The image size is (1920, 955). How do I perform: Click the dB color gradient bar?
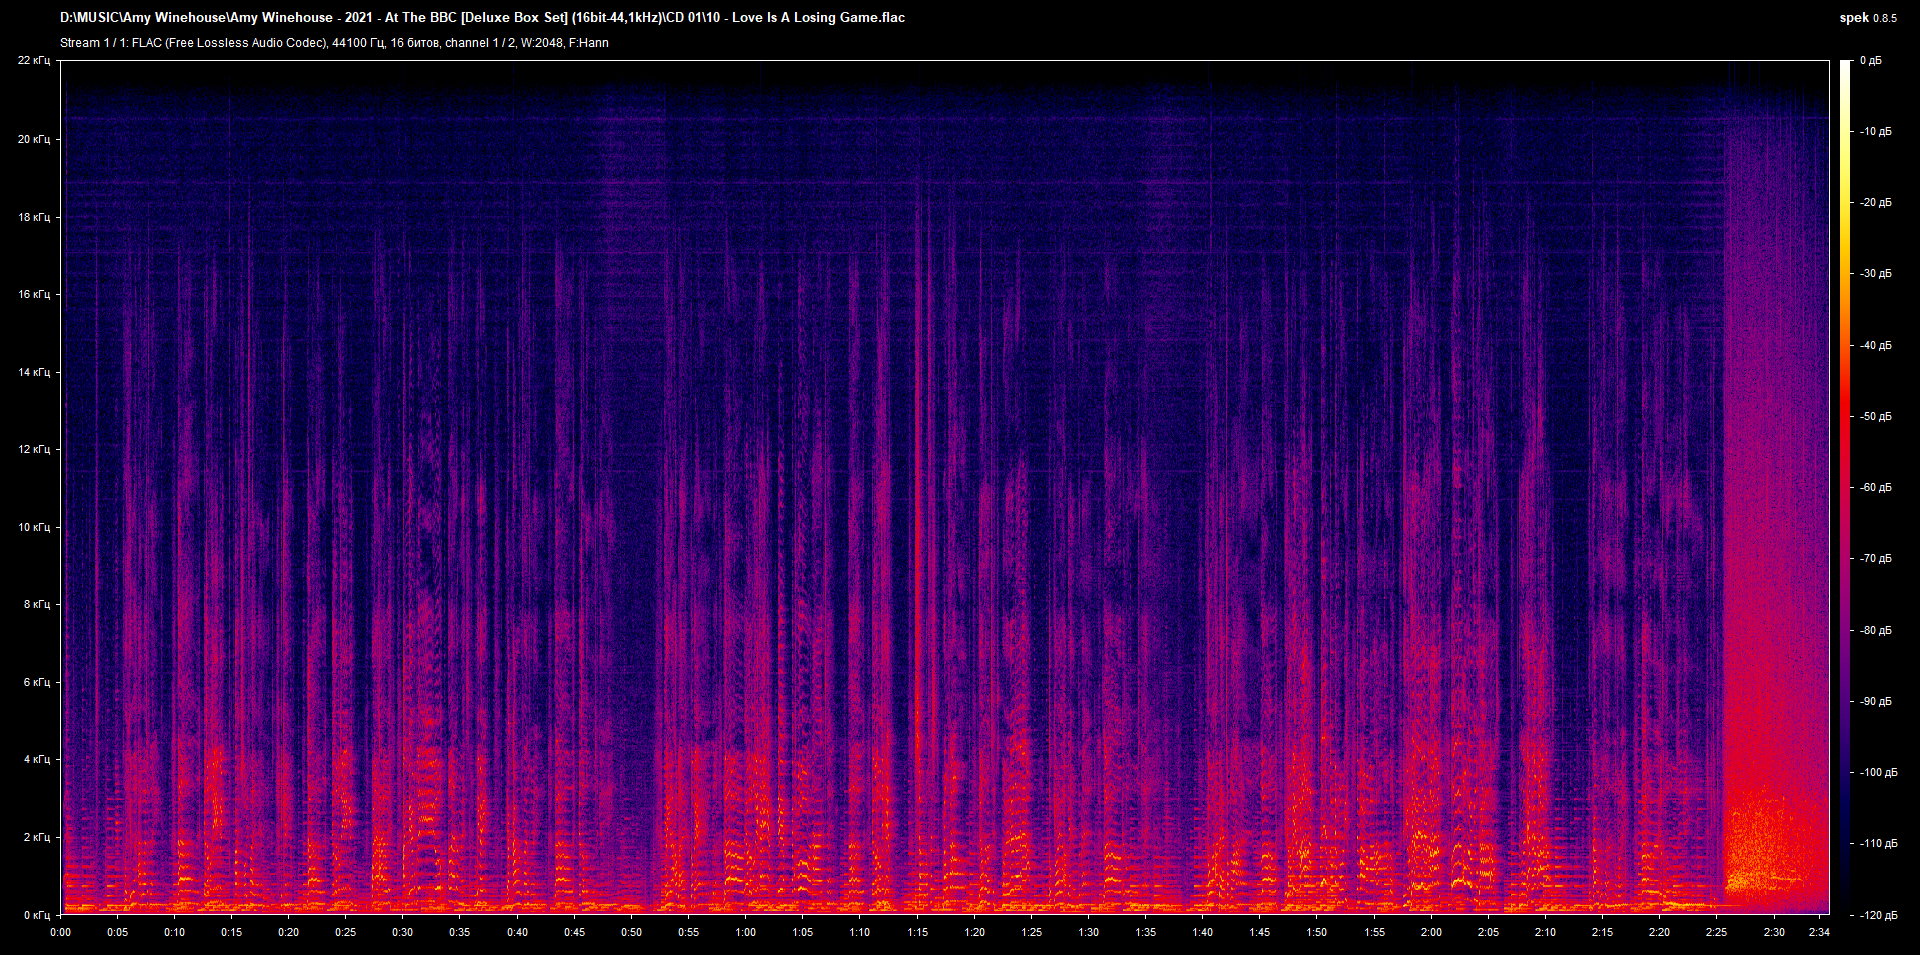pos(1845,487)
